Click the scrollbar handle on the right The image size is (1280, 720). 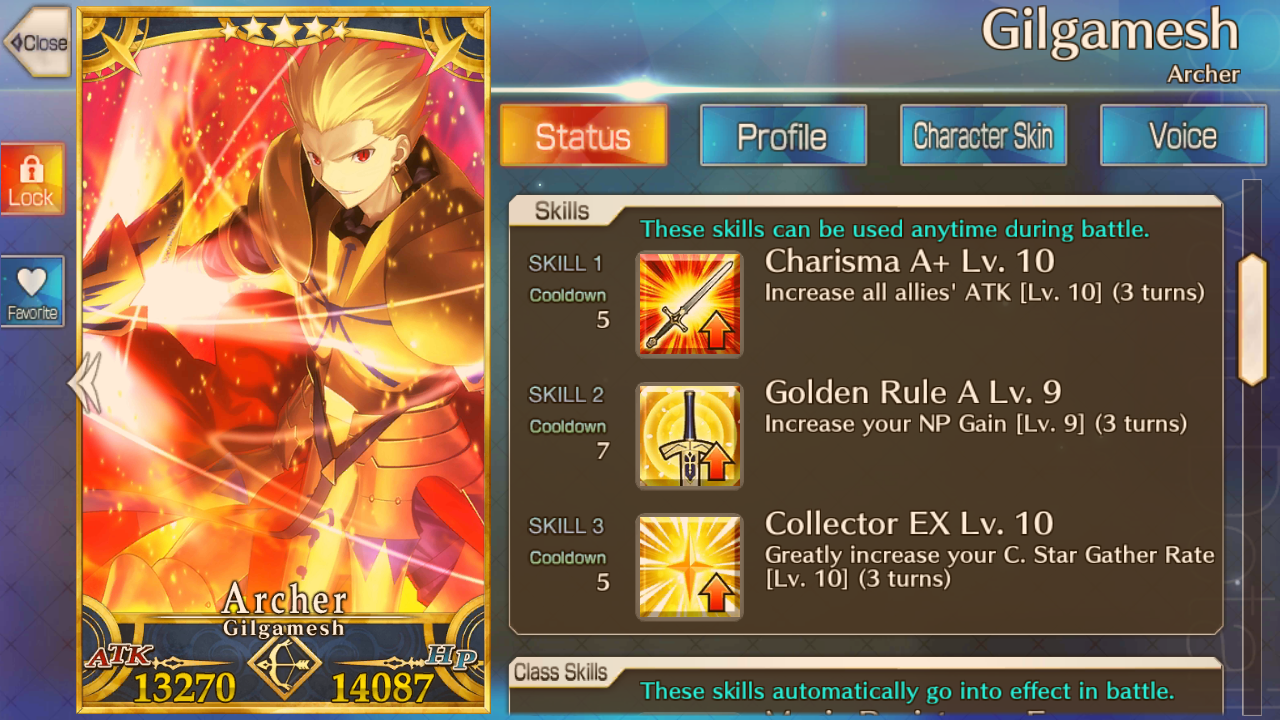pos(1252,320)
